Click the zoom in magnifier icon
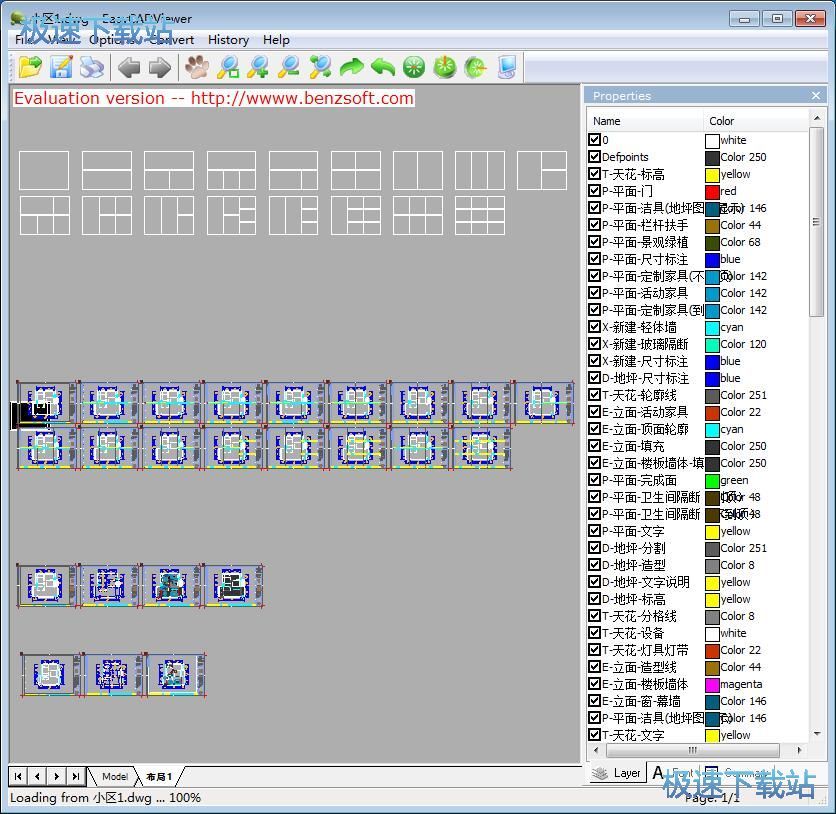The height and width of the screenshot is (814, 836). 259,67
